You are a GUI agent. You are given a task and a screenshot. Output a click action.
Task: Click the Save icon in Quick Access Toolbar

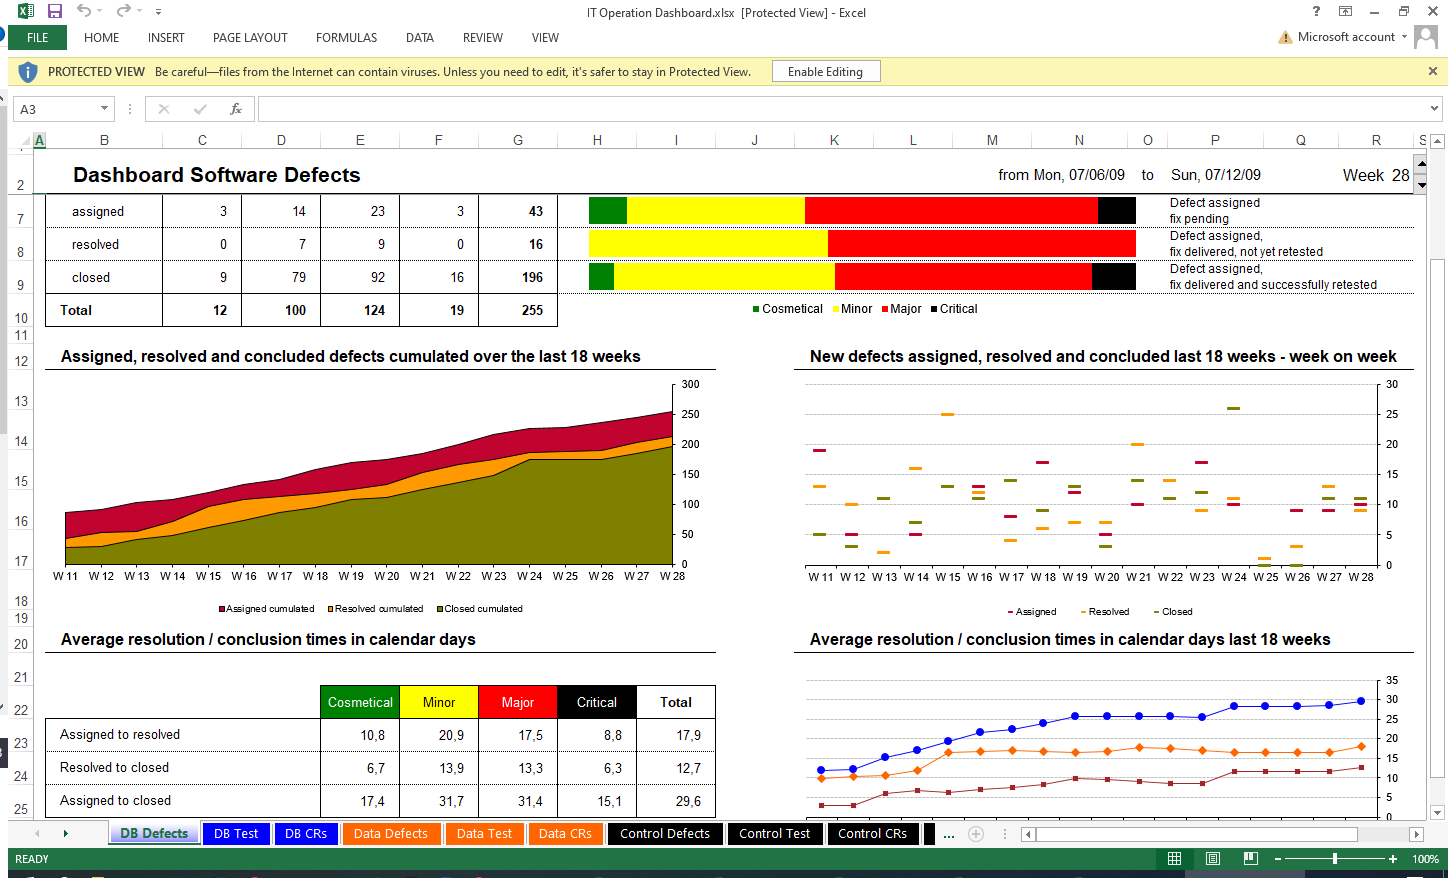click(x=55, y=11)
